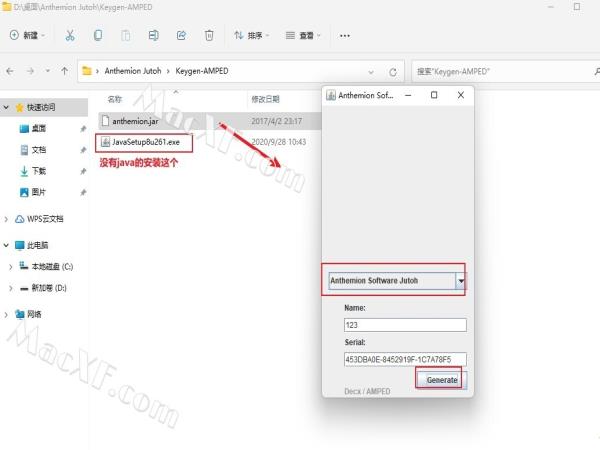The height and width of the screenshot is (450, 600).
Task: Collapse Quick access (快速访问) section
Action: (x=6, y=108)
